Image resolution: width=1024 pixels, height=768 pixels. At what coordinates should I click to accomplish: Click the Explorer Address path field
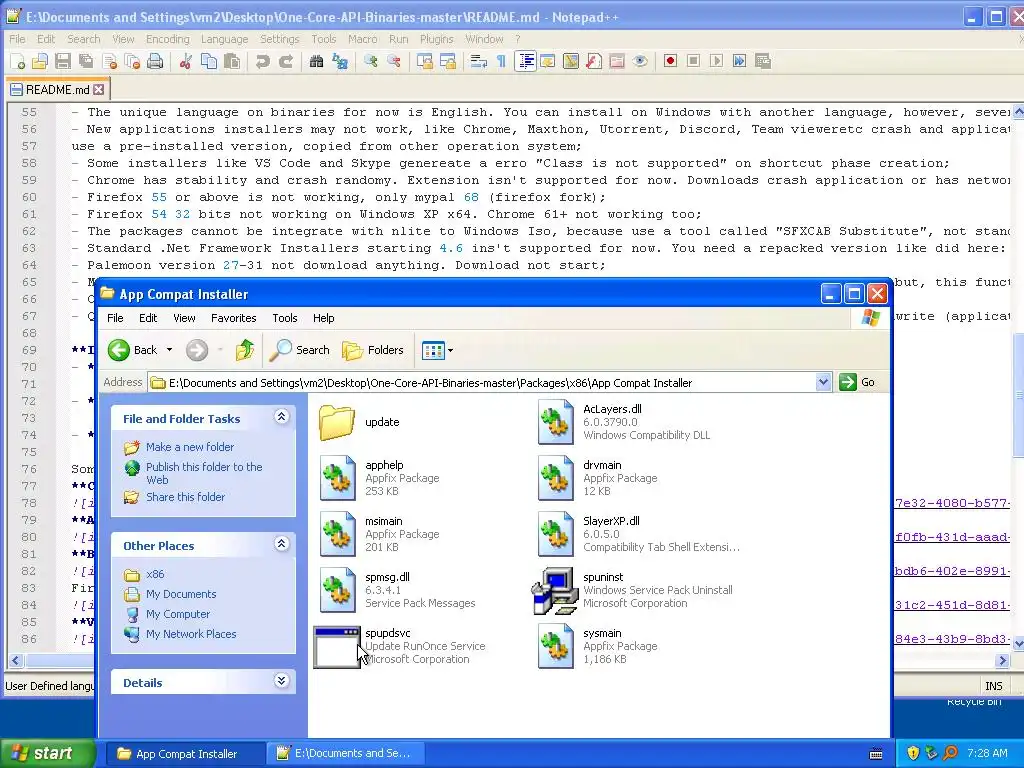point(482,383)
